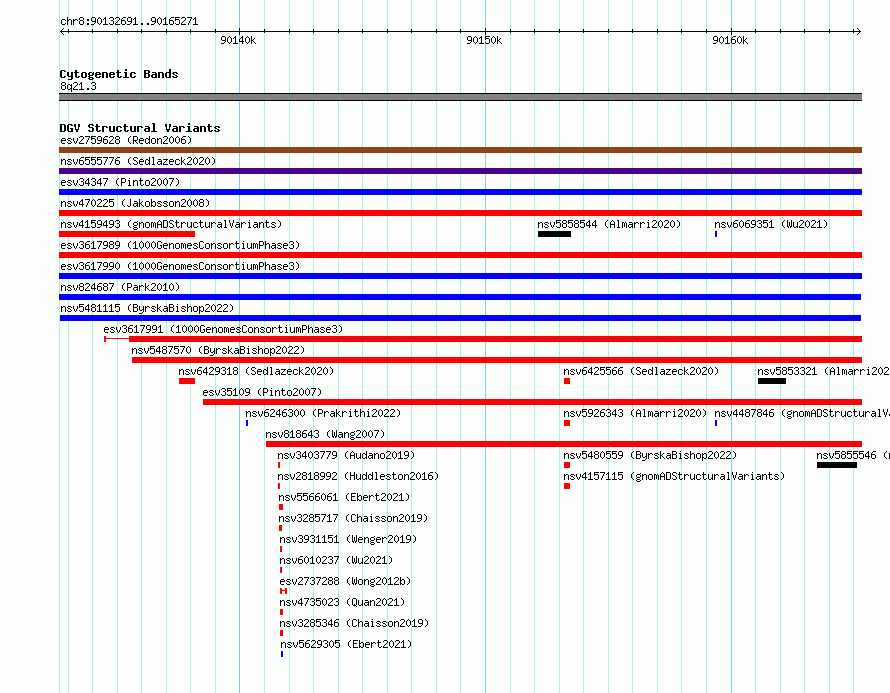Viewport: 890px width, 693px height.
Task: Open nsv5858544 (Almarri2020) label
Action: point(609,224)
